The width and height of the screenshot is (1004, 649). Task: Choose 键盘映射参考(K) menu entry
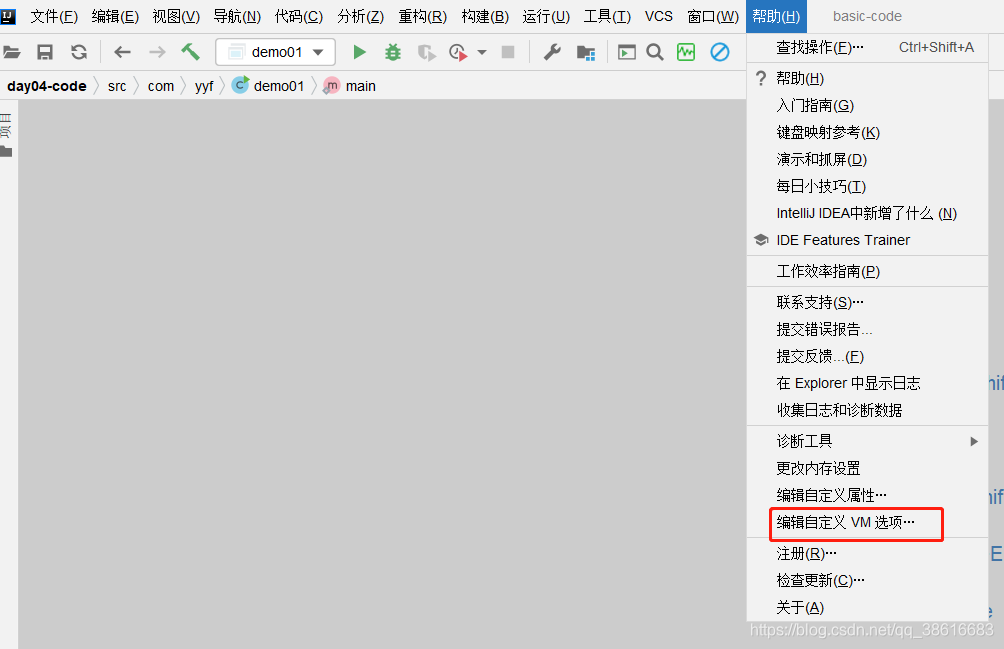tap(867, 132)
